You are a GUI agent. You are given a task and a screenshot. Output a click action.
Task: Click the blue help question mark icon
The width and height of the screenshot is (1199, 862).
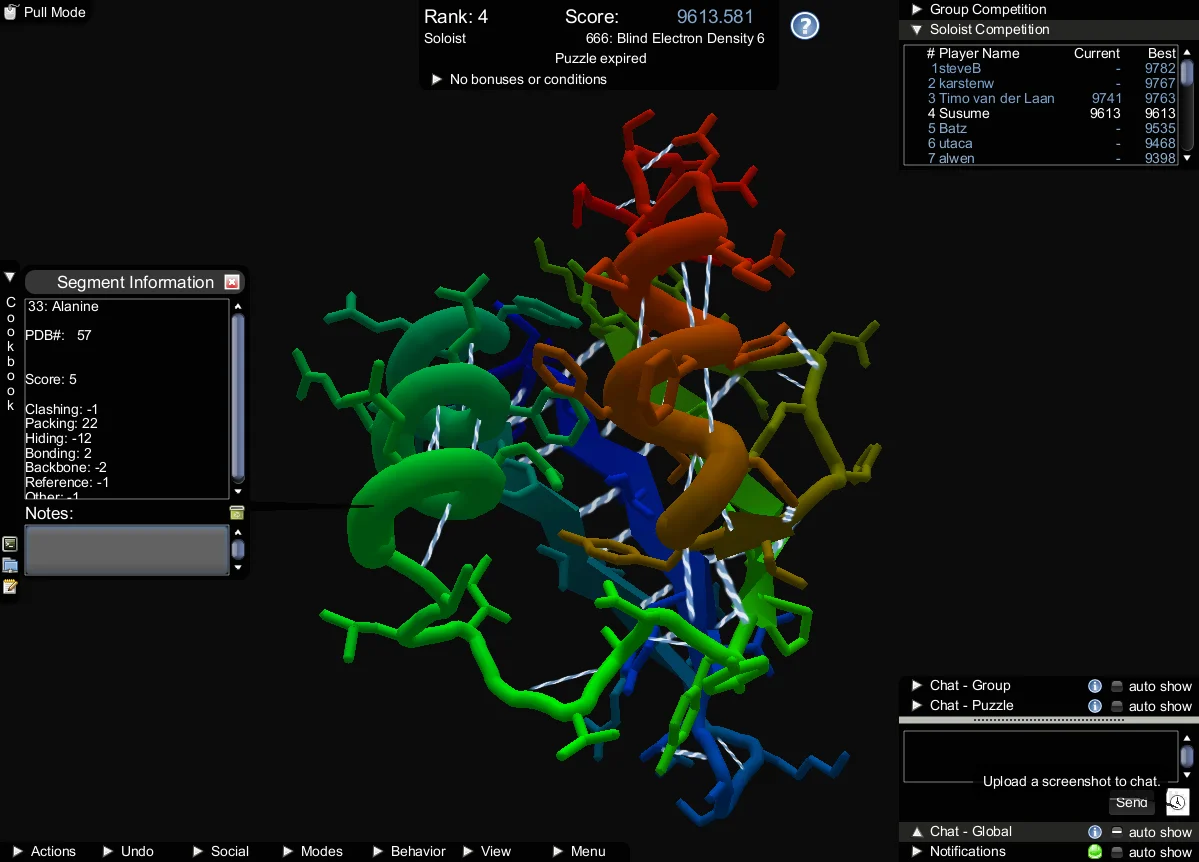point(805,26)
